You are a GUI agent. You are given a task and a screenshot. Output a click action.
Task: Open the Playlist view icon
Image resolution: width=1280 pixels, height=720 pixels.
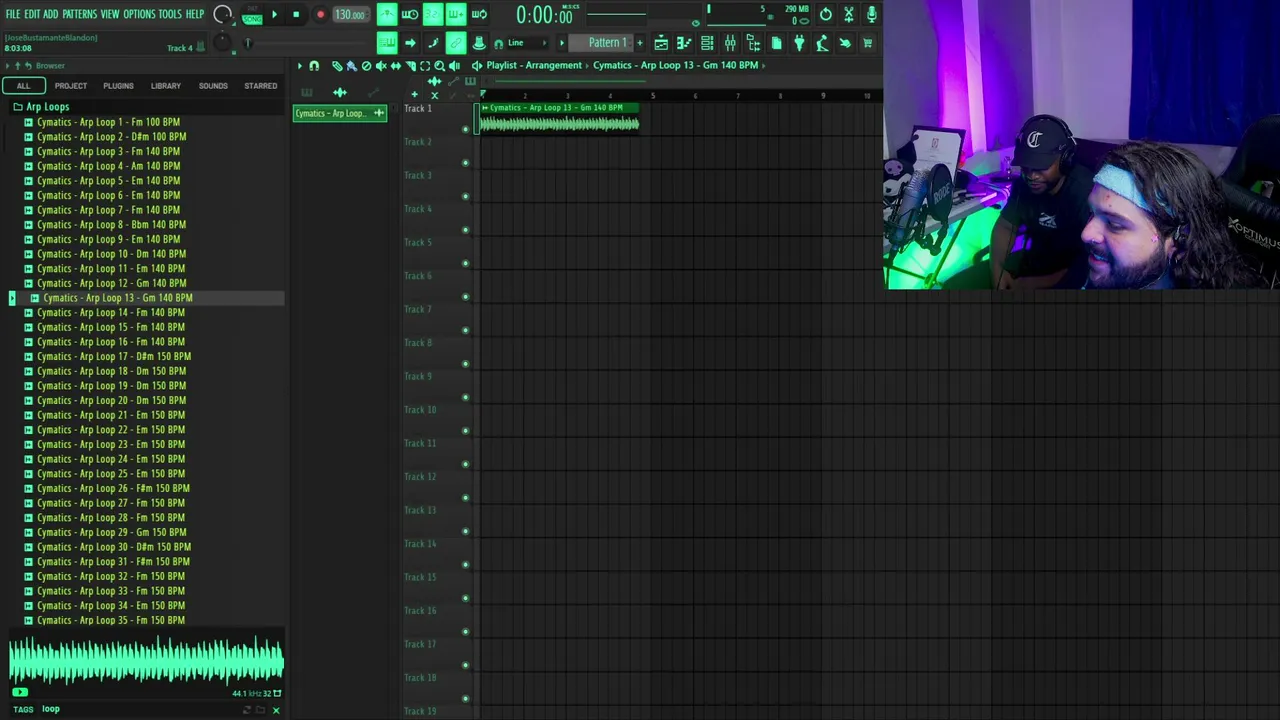pyautogui.click(x=661, y=43)
